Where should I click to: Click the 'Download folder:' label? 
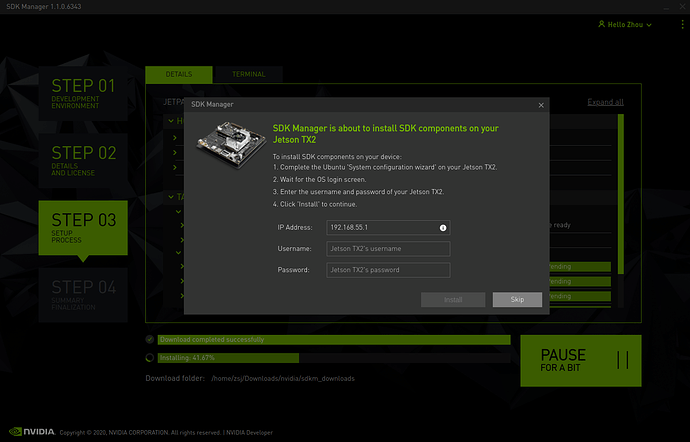(x=175, y=379)
